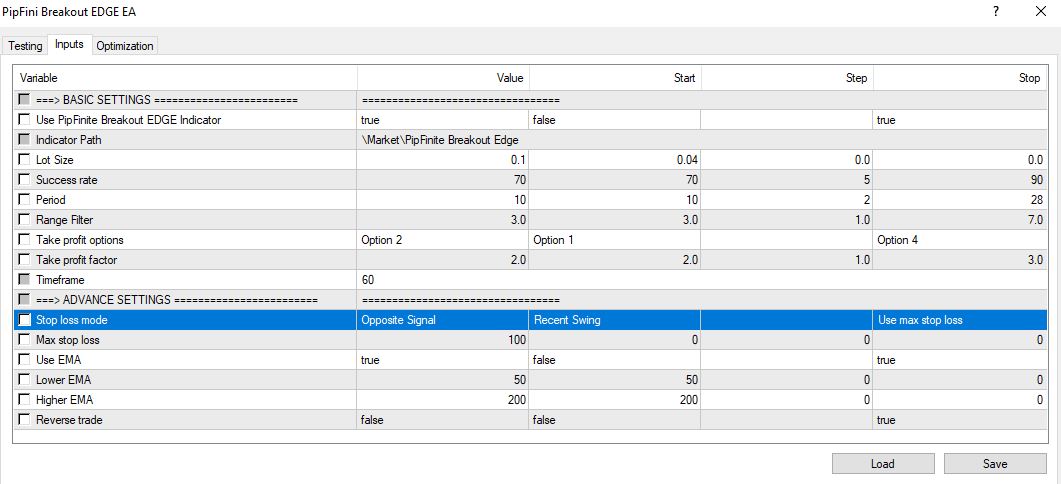
Task: Open the Inputs tab
Action: pyautogui.click(x=70, y=45)
